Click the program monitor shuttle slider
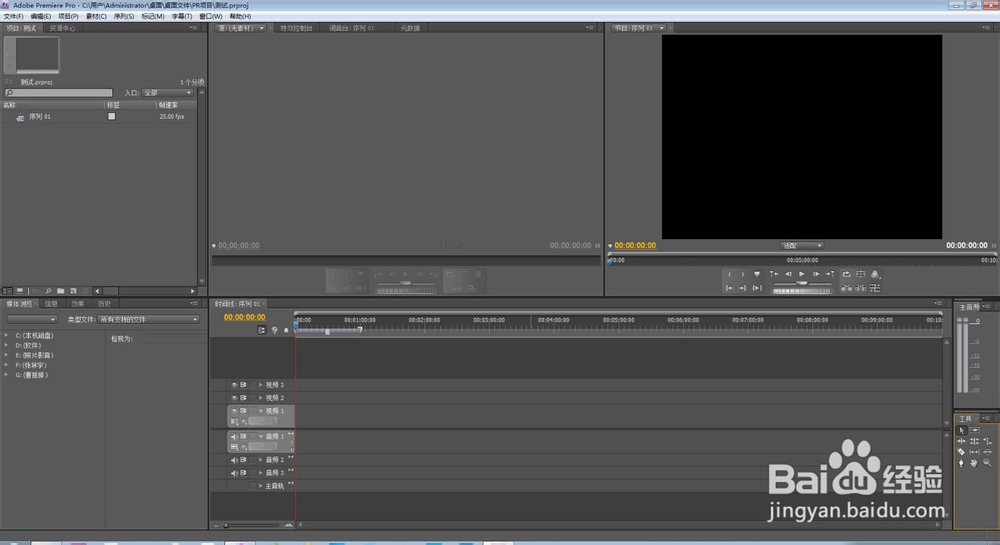This screenshot has height=545, width=1000. [802, 282]
